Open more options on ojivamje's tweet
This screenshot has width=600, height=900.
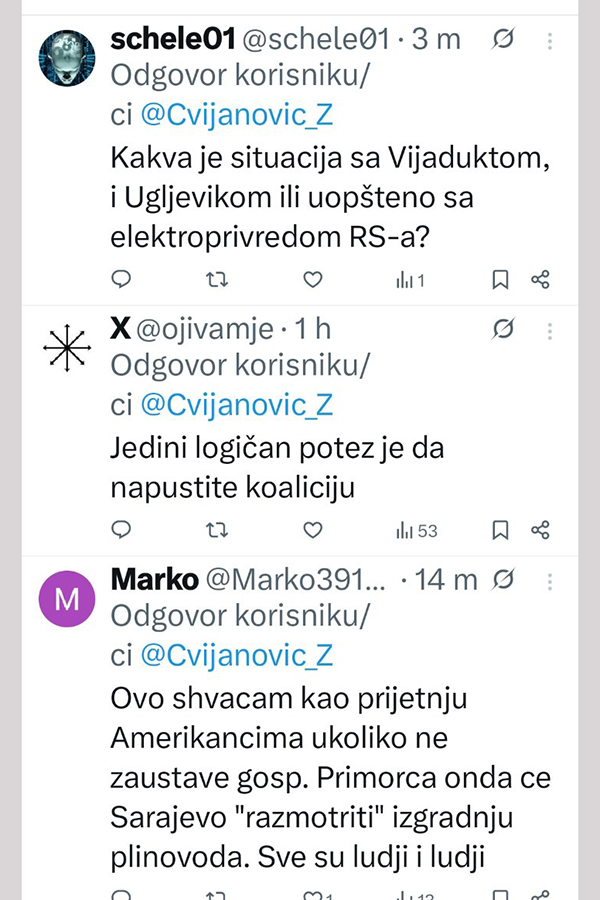551,328
